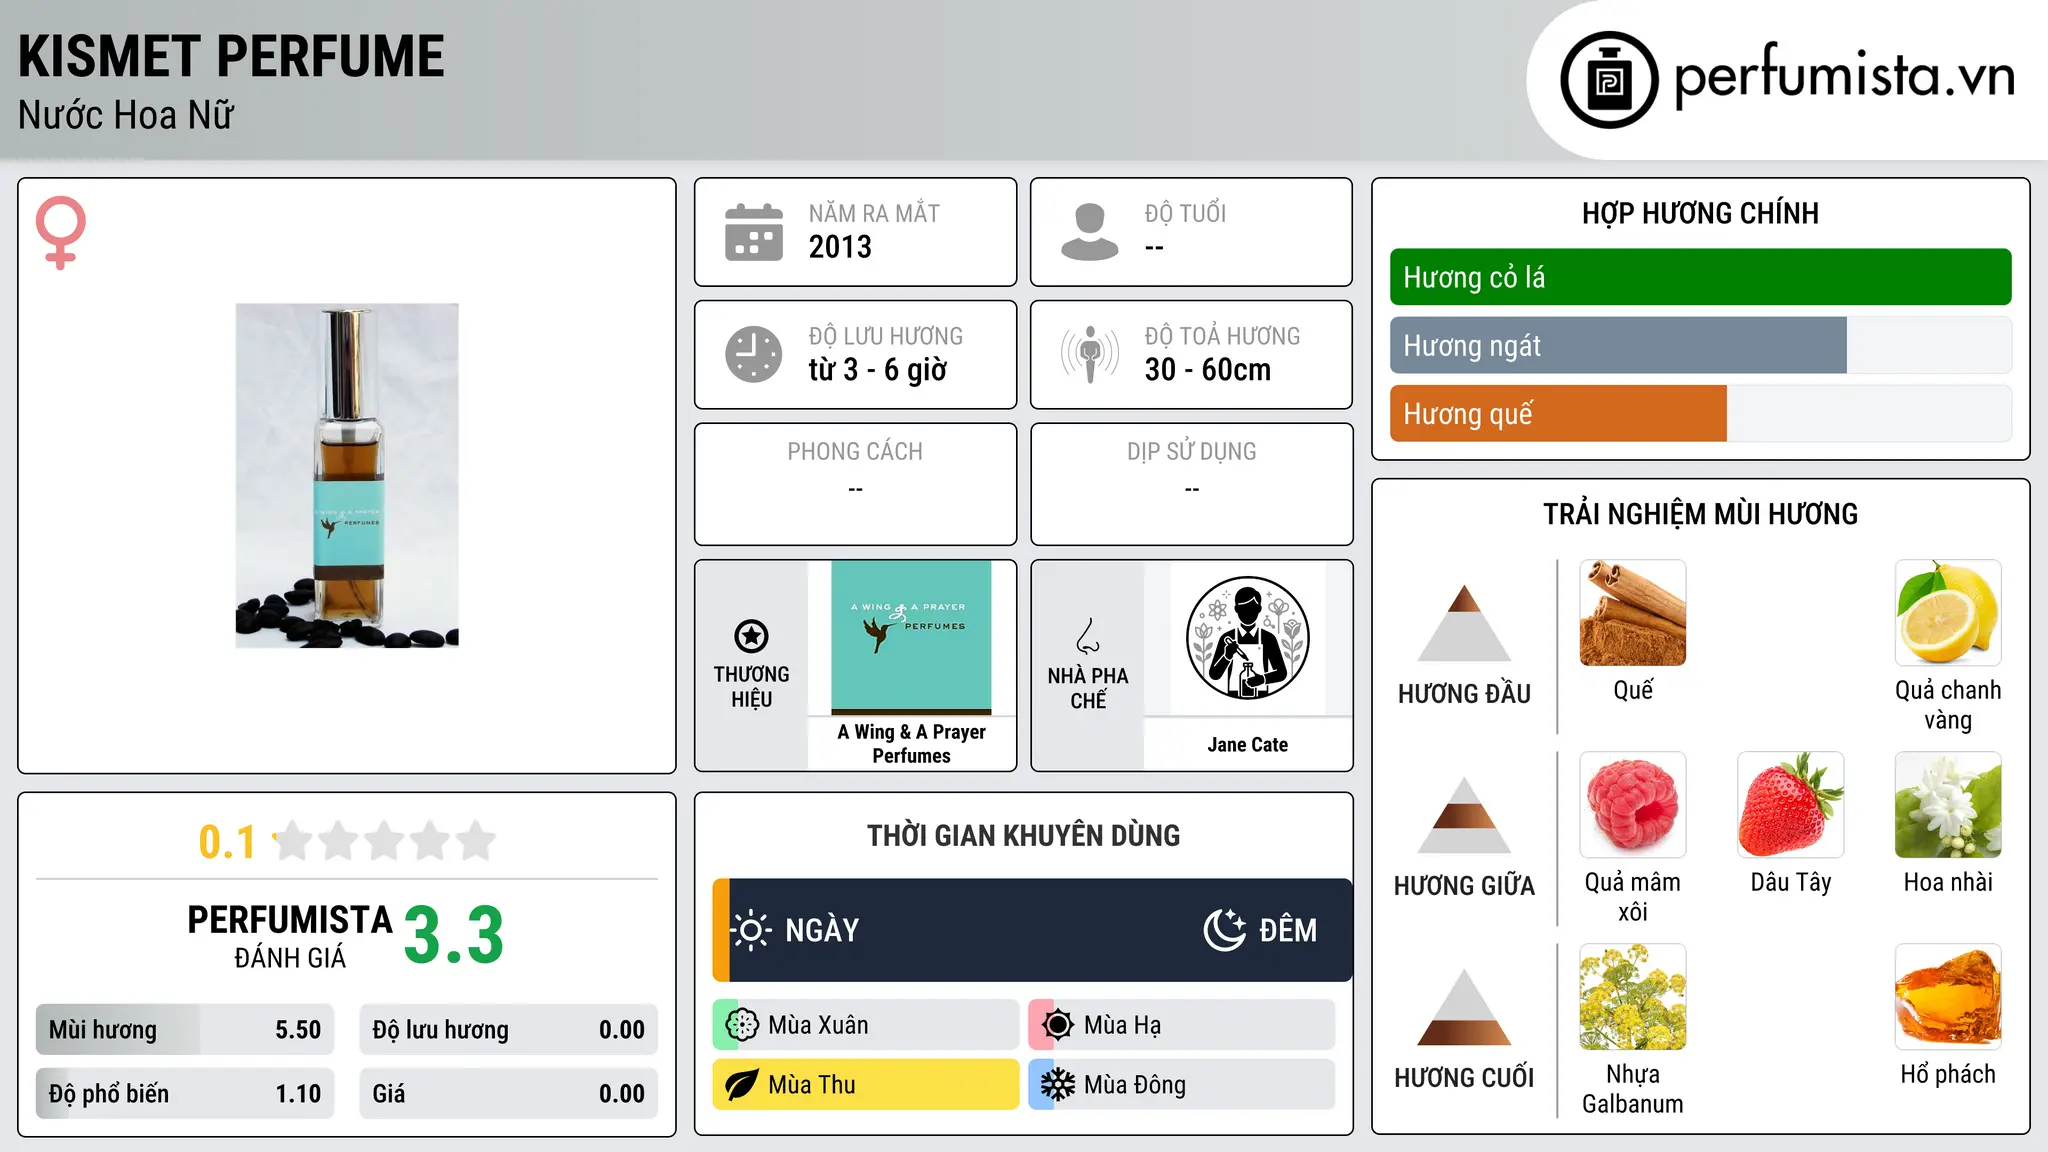
Task: Click the Trải nghiệm mùi hương heading
Action: (1700, 514)
